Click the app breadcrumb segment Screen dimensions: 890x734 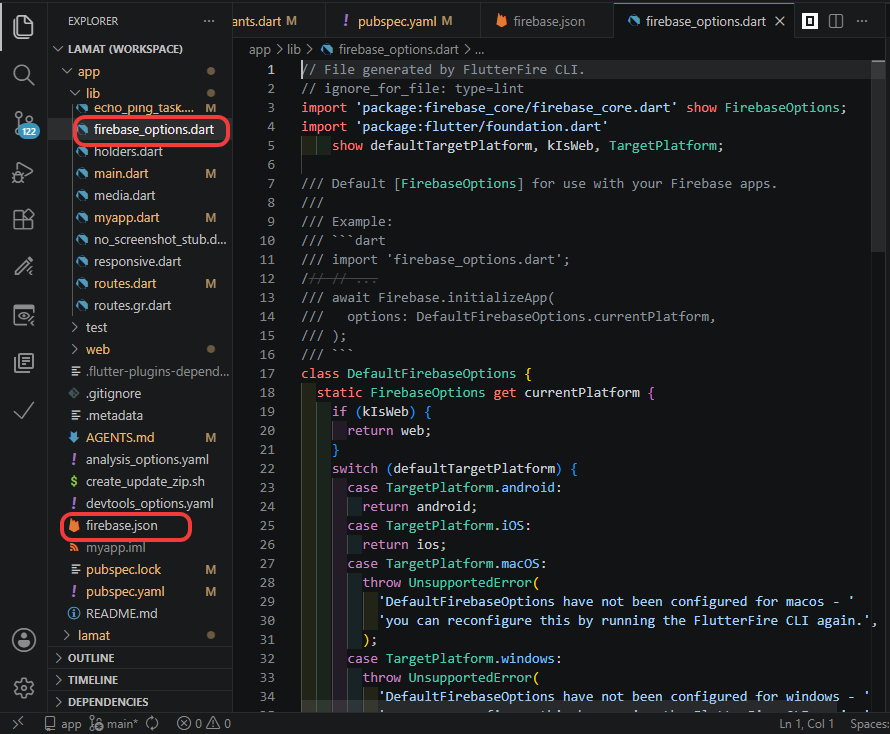tap(259, 49)
